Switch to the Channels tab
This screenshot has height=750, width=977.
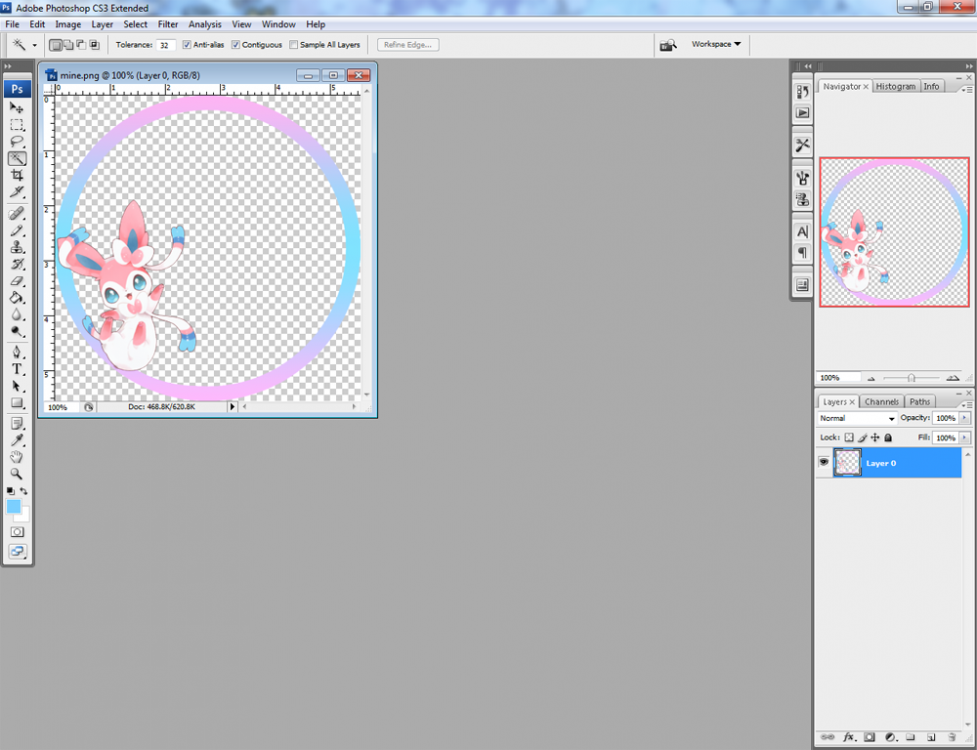click(881, 402)
